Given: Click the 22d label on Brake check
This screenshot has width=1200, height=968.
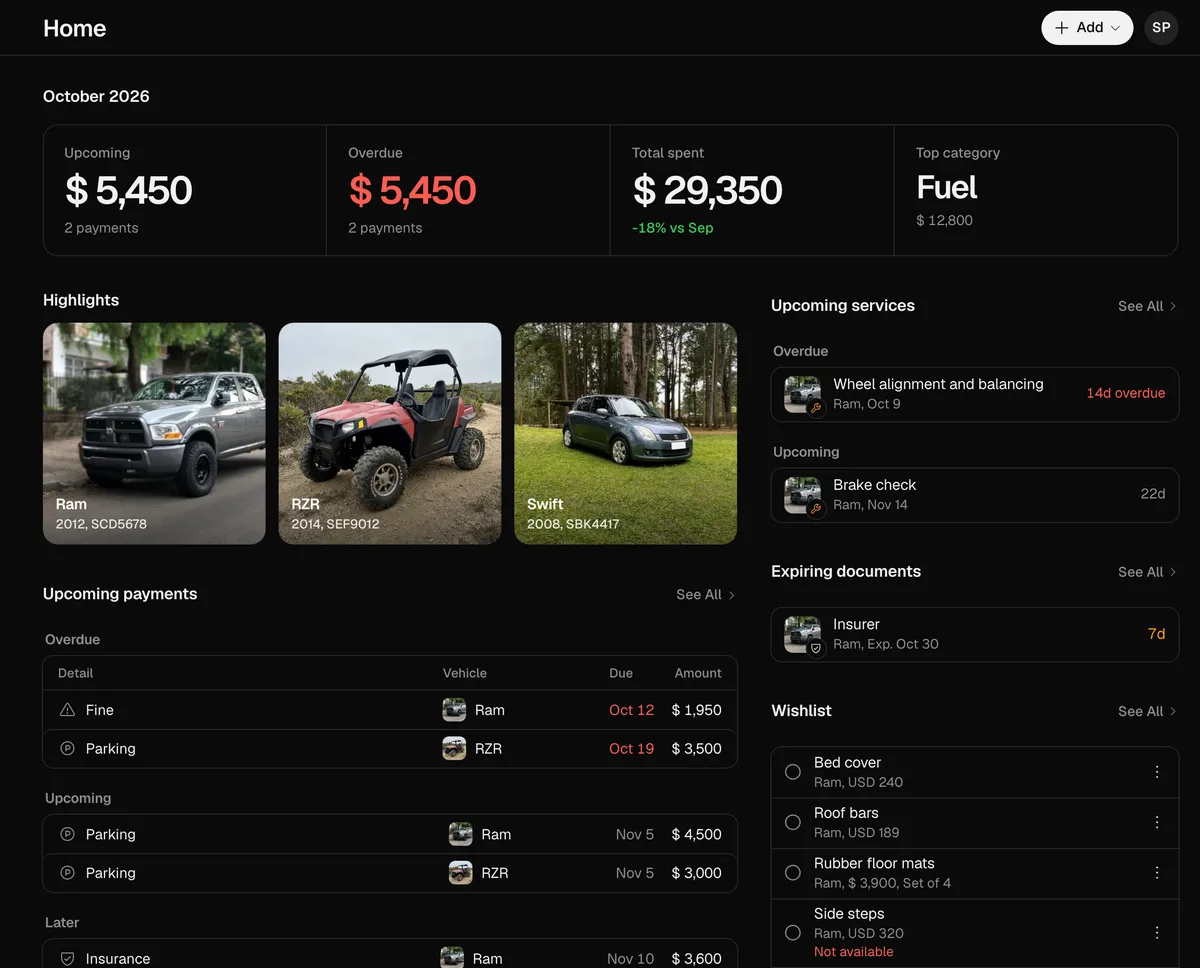Looking at the screenshot, I should 1153,494.
